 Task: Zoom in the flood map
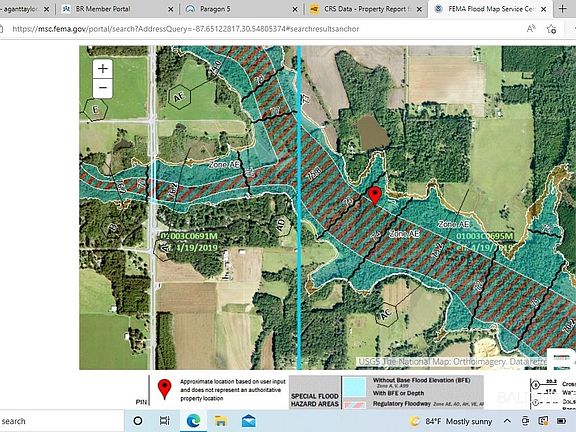point(102,69)
